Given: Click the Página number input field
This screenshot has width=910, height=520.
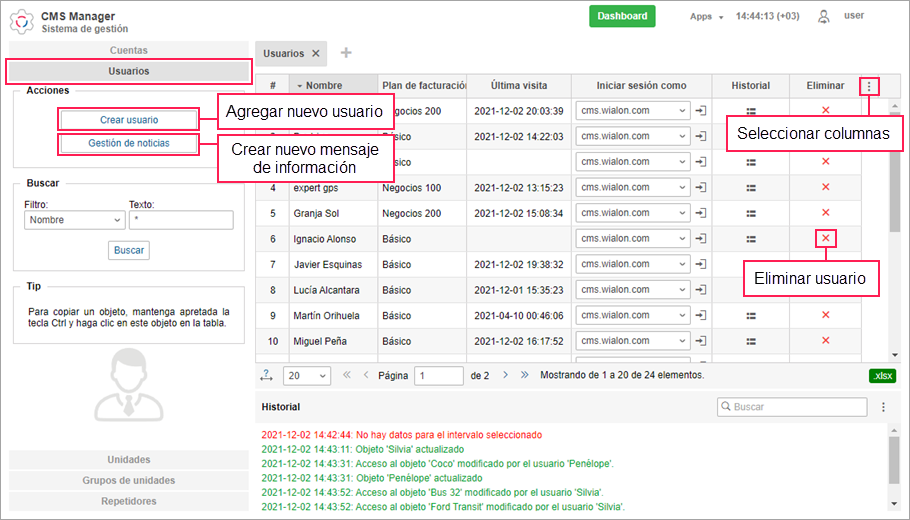Looking at the screenshot, I should (x=439, y=375).
